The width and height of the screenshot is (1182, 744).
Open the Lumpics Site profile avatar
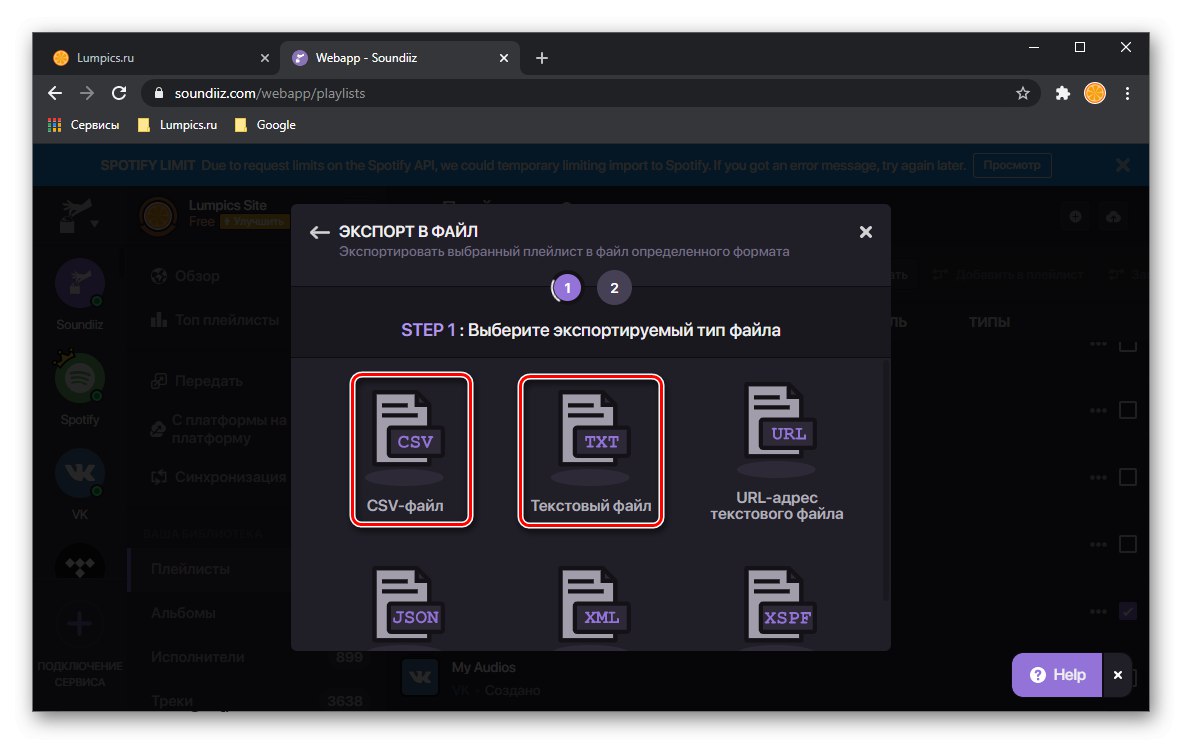pyautogui.click(x=158, y=215)
